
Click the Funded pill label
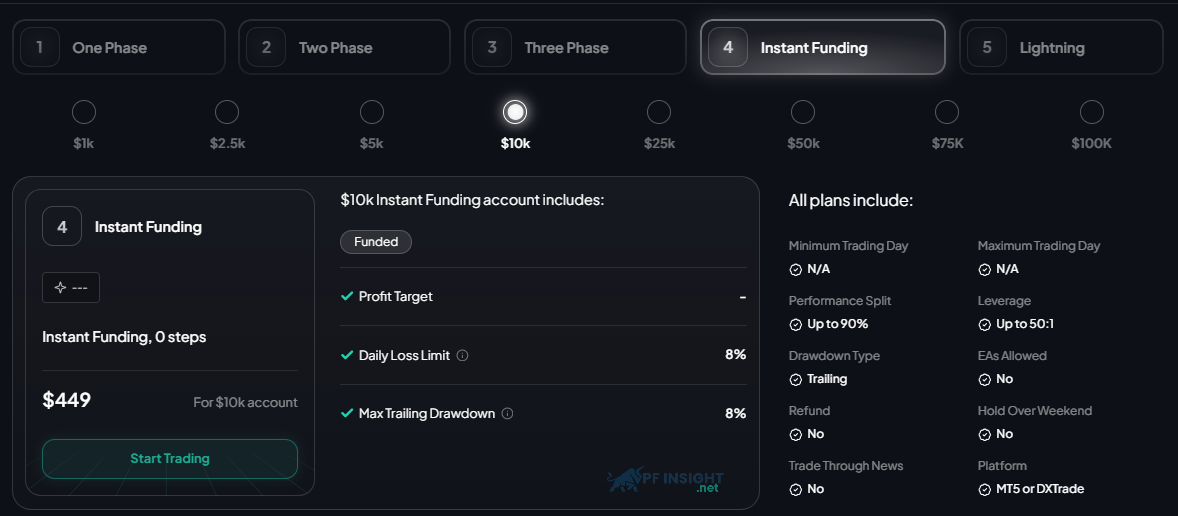[376, 242]
